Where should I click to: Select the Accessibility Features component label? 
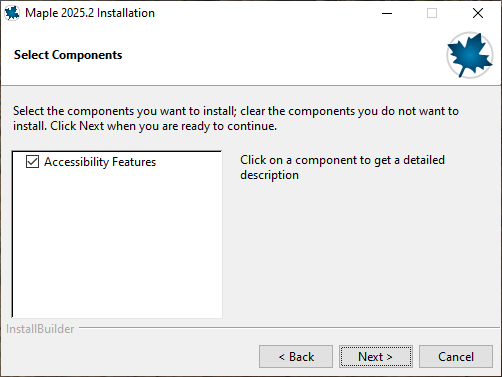[100, 162]
